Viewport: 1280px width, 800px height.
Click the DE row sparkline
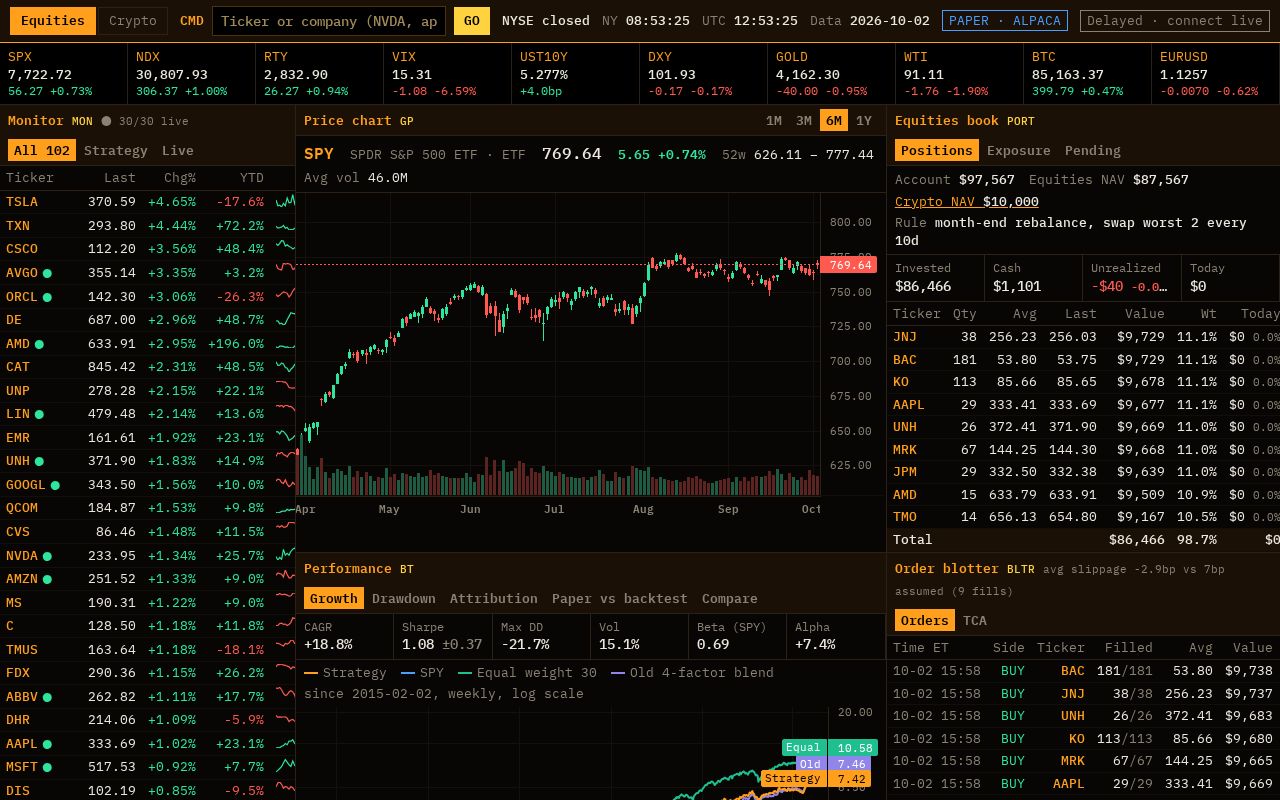point(285,319)
